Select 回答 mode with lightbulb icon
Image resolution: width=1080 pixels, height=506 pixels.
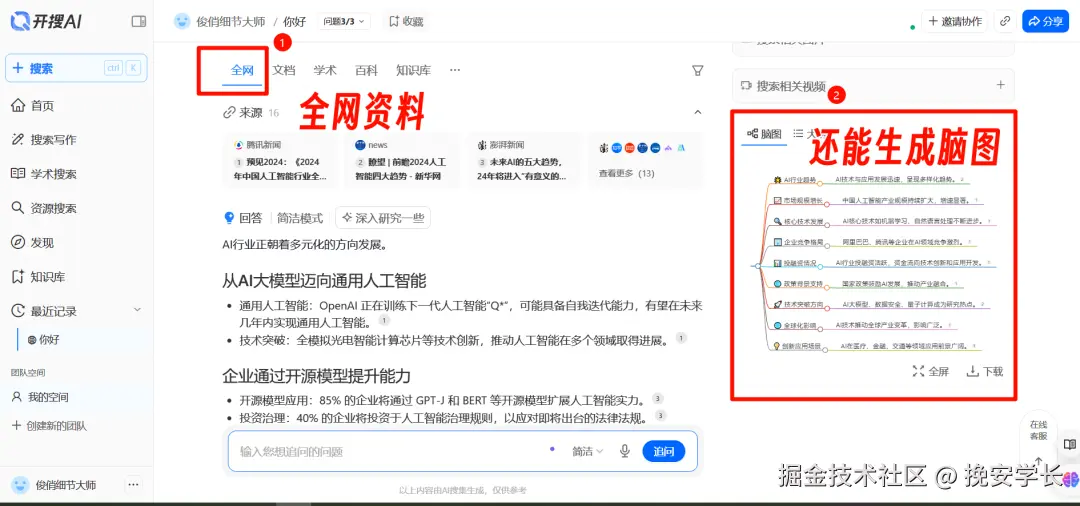point(243,218)
